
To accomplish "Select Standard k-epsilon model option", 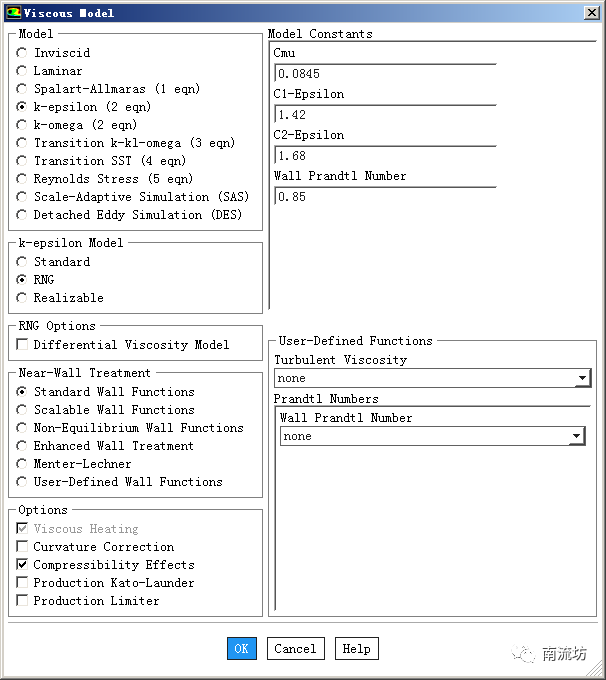I will pos(22,262).
